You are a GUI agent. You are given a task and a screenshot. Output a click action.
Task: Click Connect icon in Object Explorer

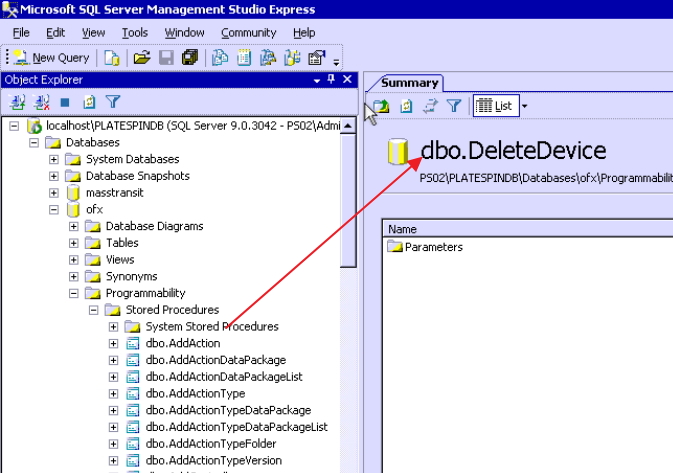[17, 102]
